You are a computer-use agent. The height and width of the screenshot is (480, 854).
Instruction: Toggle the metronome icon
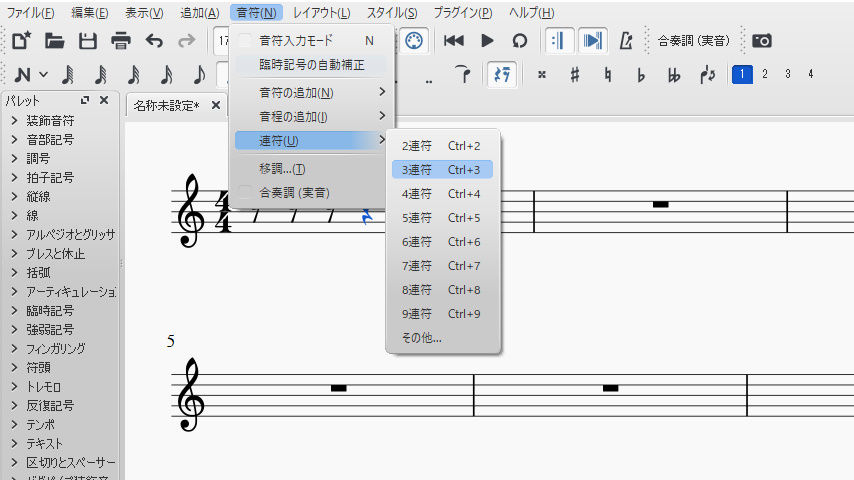[626, 41]
